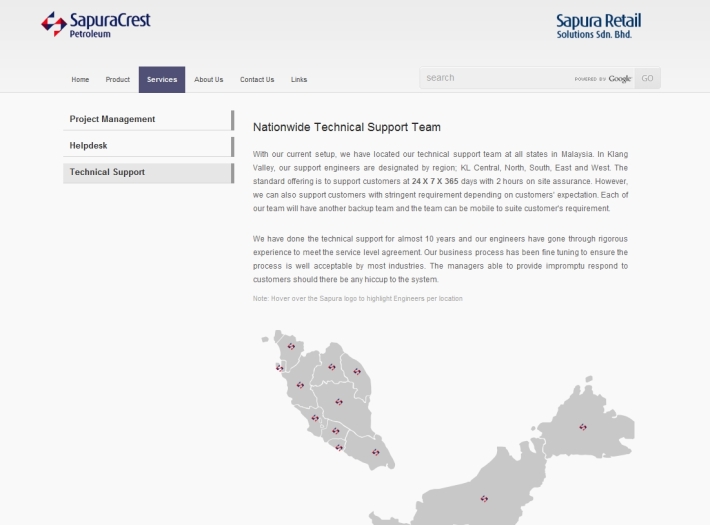Click the Sapura icon on Perak
This screenshot has width=710, height=525.
299,384
